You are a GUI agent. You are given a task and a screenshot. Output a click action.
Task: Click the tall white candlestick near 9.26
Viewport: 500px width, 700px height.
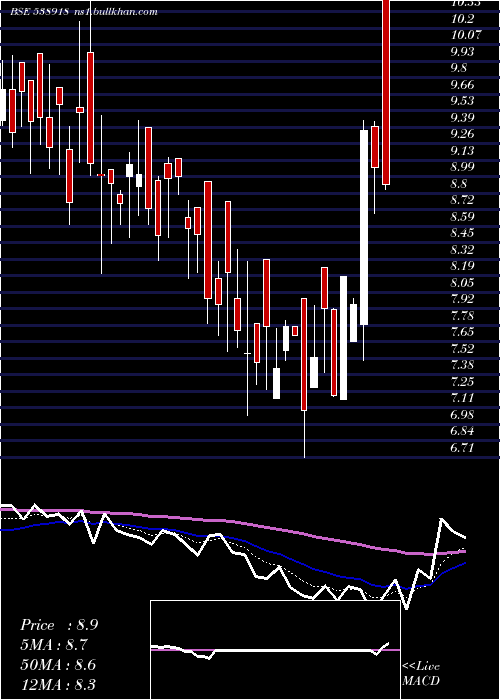364,227
